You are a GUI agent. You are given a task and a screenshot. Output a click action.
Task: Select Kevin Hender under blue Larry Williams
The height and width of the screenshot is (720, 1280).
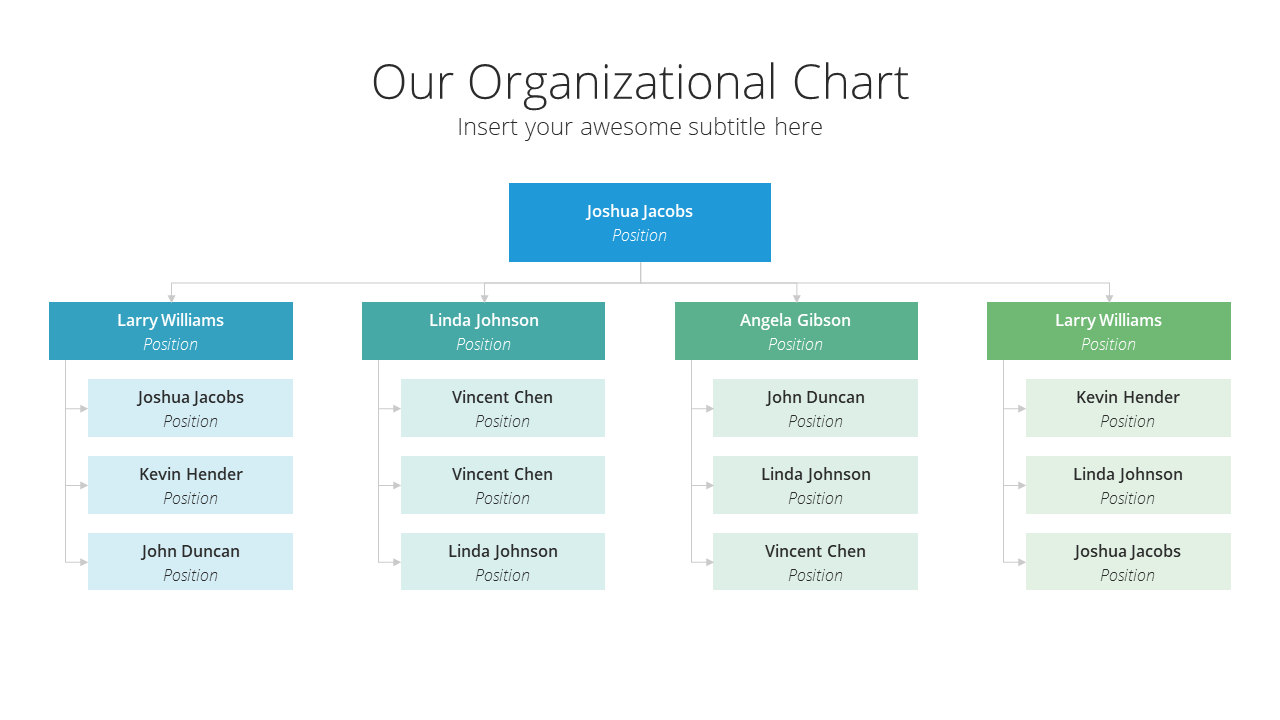pos(190,485)
